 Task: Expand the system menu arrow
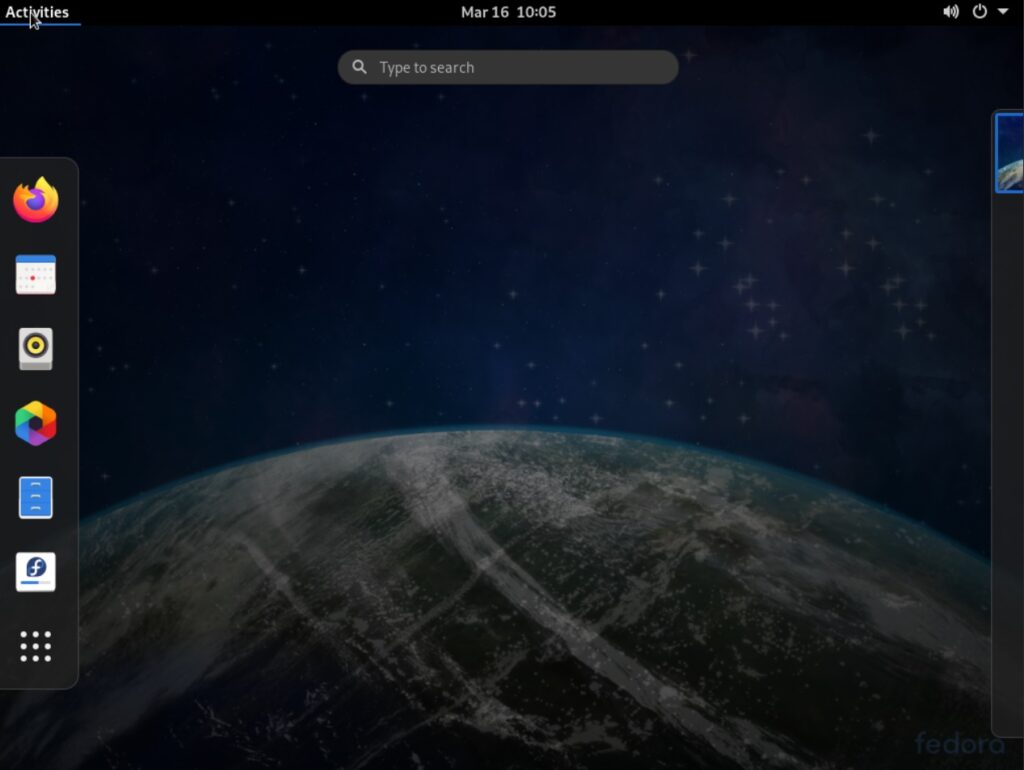1003,12
